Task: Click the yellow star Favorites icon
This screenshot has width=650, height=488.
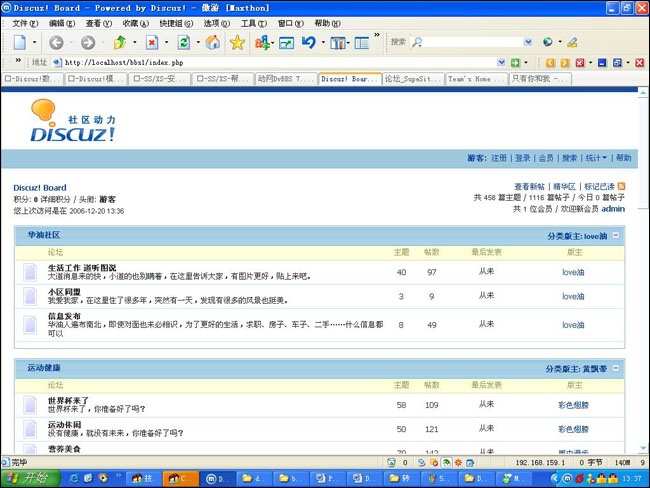Action: tap(237, 42)
